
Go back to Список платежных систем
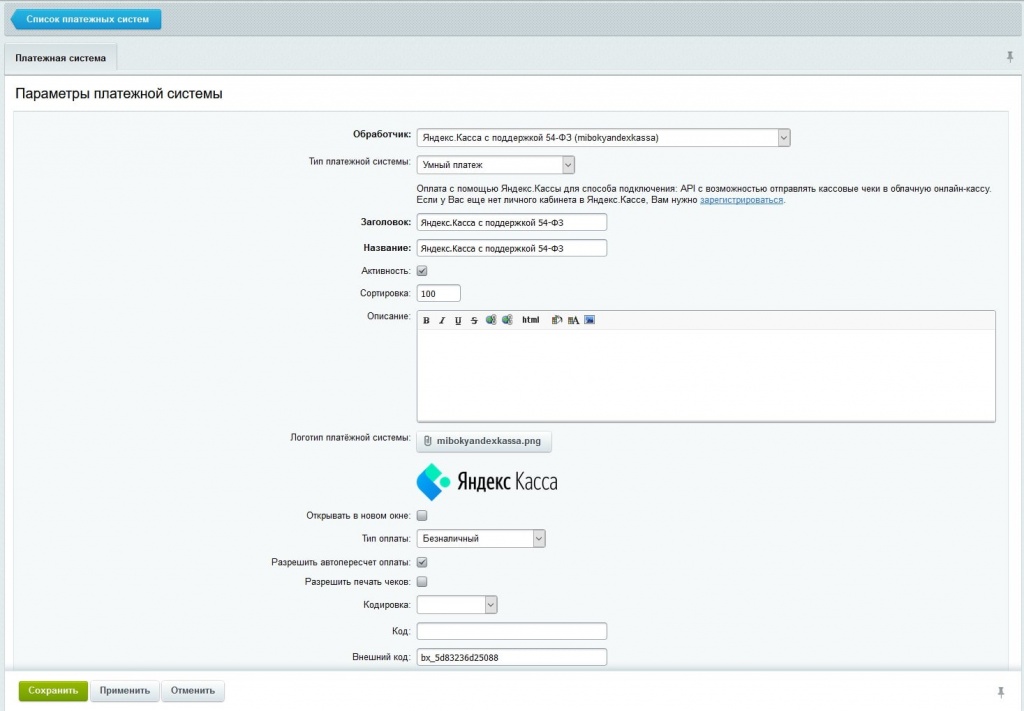click(x=86, y=19)
